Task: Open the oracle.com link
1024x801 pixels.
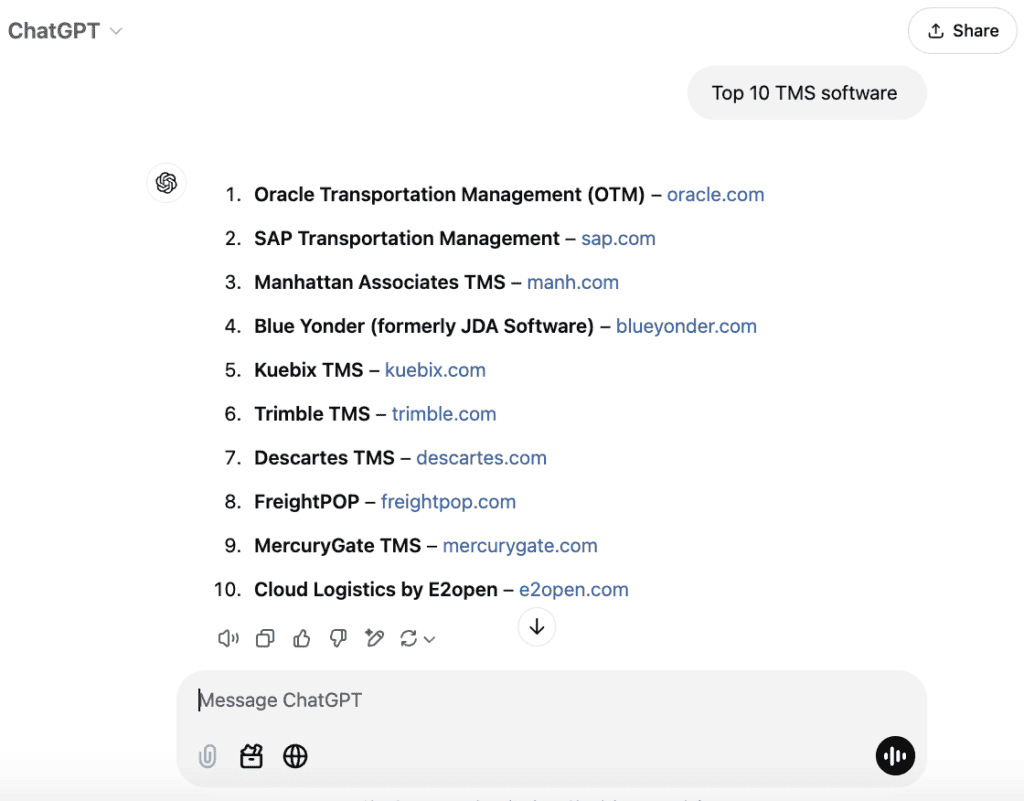Action: tap(715, 195)
